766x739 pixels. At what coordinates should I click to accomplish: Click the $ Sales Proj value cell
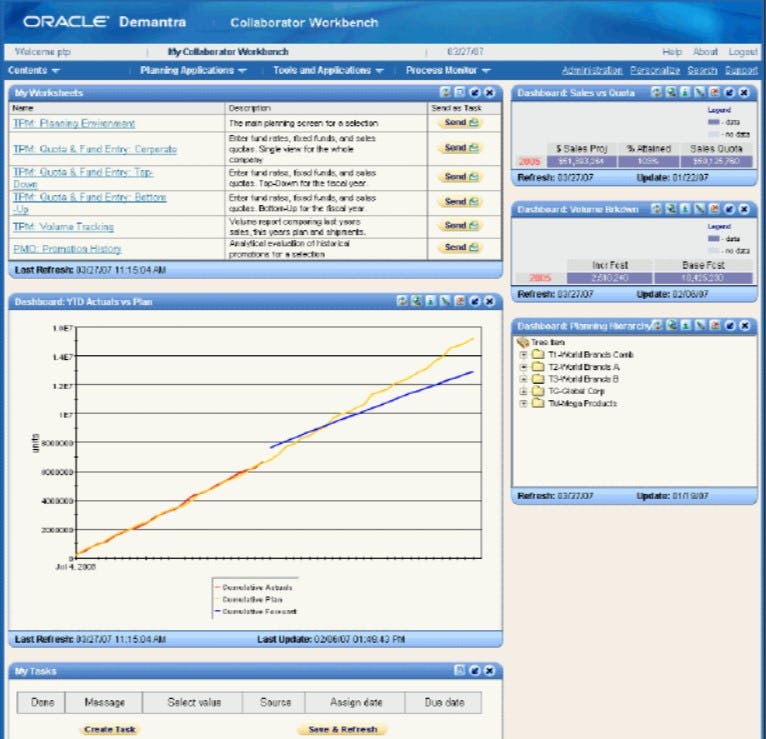[580, 161]
